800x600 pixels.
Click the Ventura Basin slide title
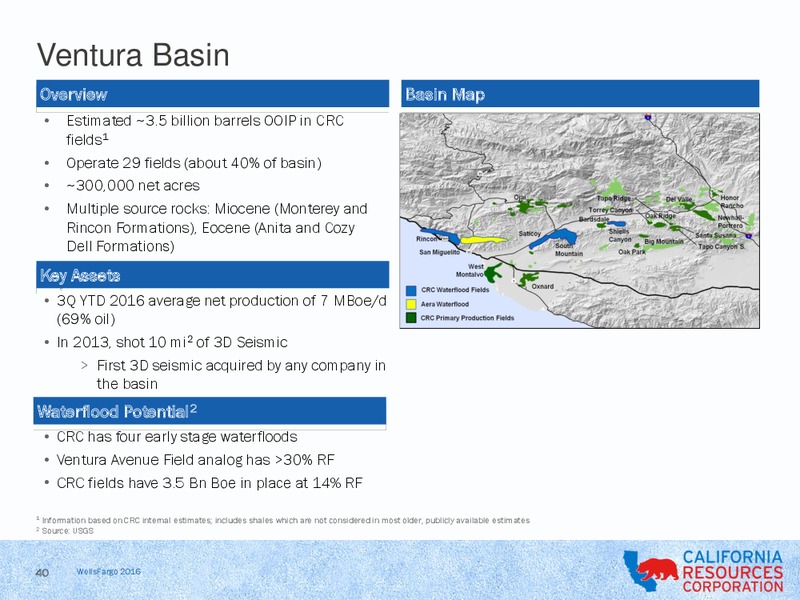click(133, 55)
